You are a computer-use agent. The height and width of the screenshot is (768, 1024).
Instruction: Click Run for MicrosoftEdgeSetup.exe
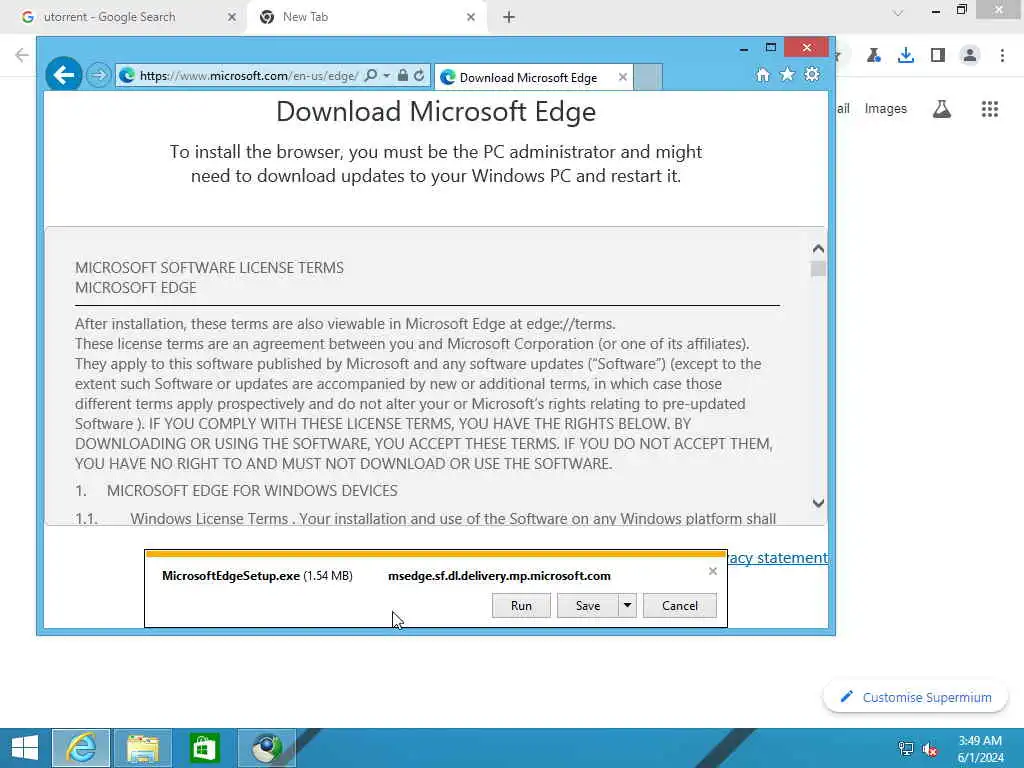pyautogui.click(x=521, y=605)
